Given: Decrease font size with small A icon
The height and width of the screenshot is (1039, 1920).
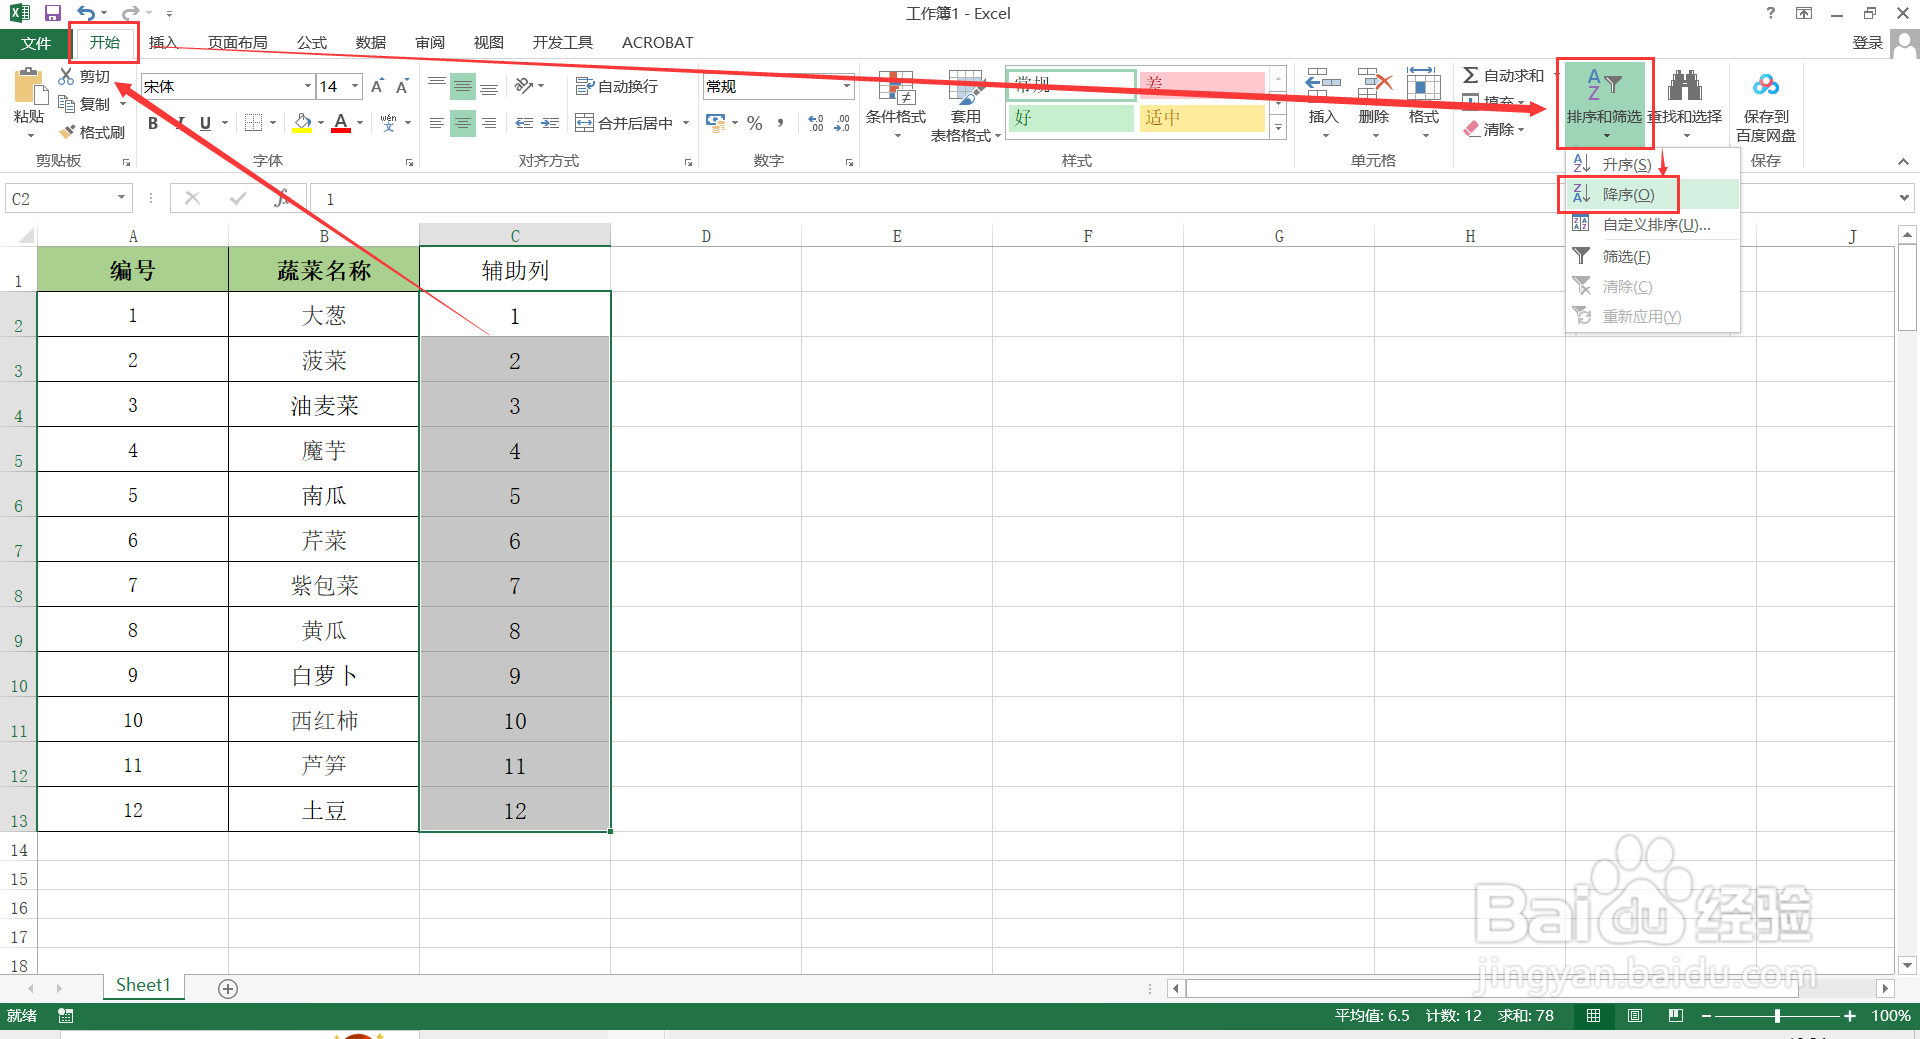Looking at the screenshot, I should tap(402, 86).
